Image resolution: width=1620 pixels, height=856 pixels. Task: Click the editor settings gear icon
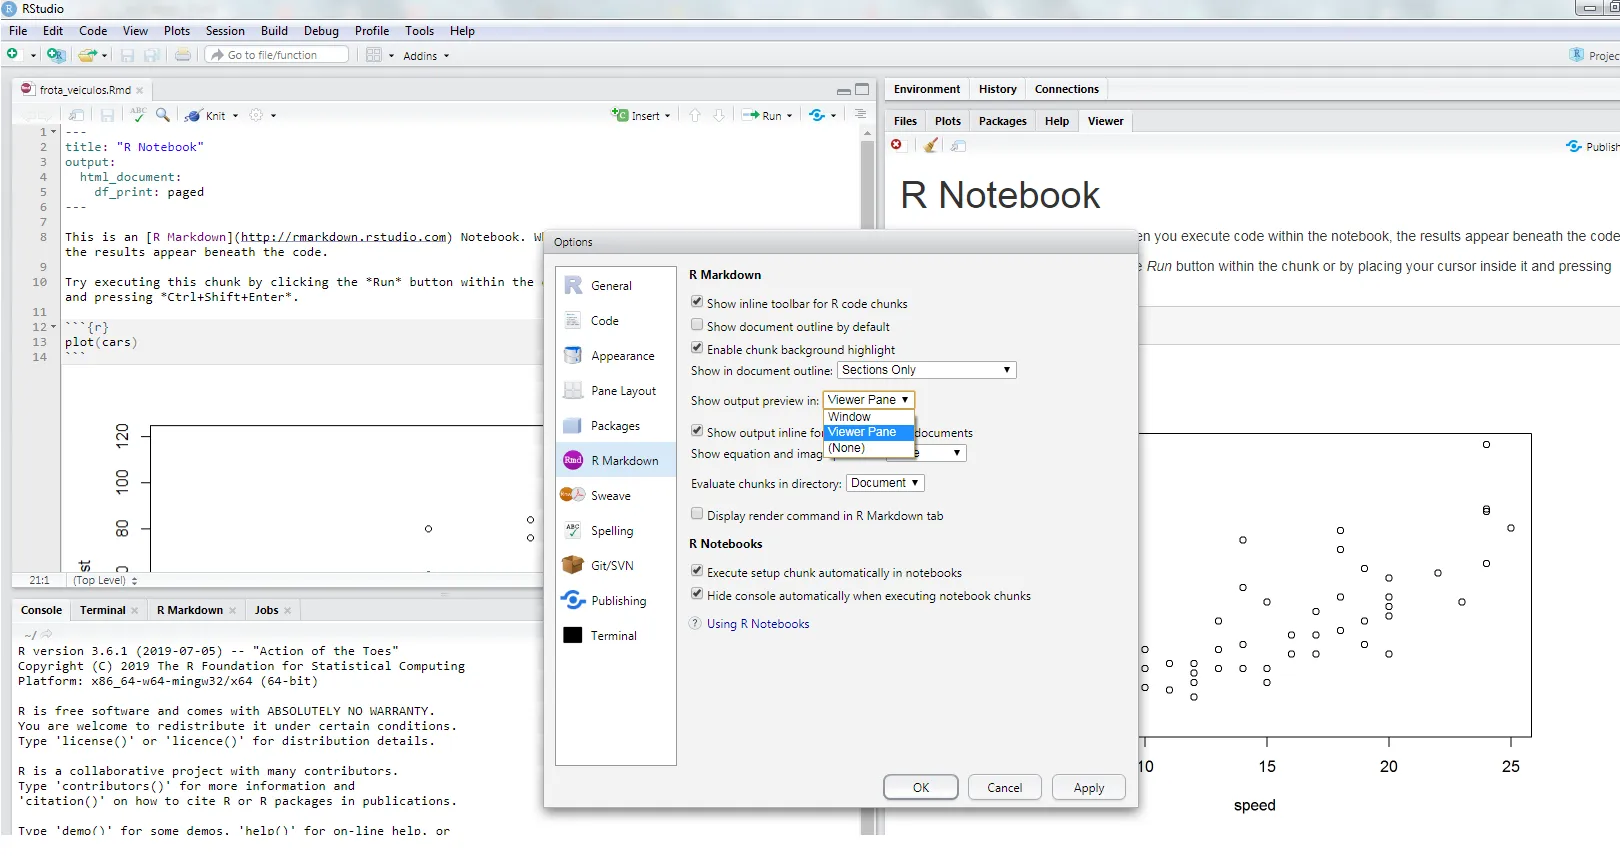[x=256, y=115]
